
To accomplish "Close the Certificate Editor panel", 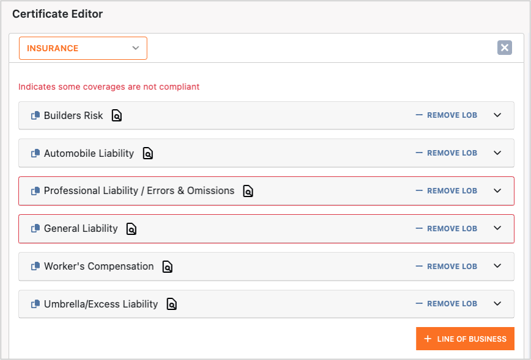I will pos(505,48).
